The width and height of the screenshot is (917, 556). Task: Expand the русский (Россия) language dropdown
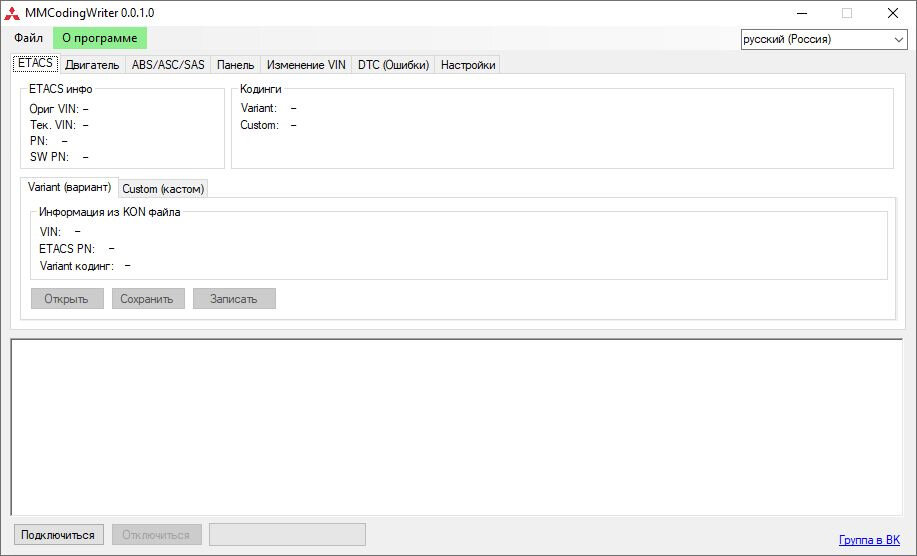click(824, 40)
